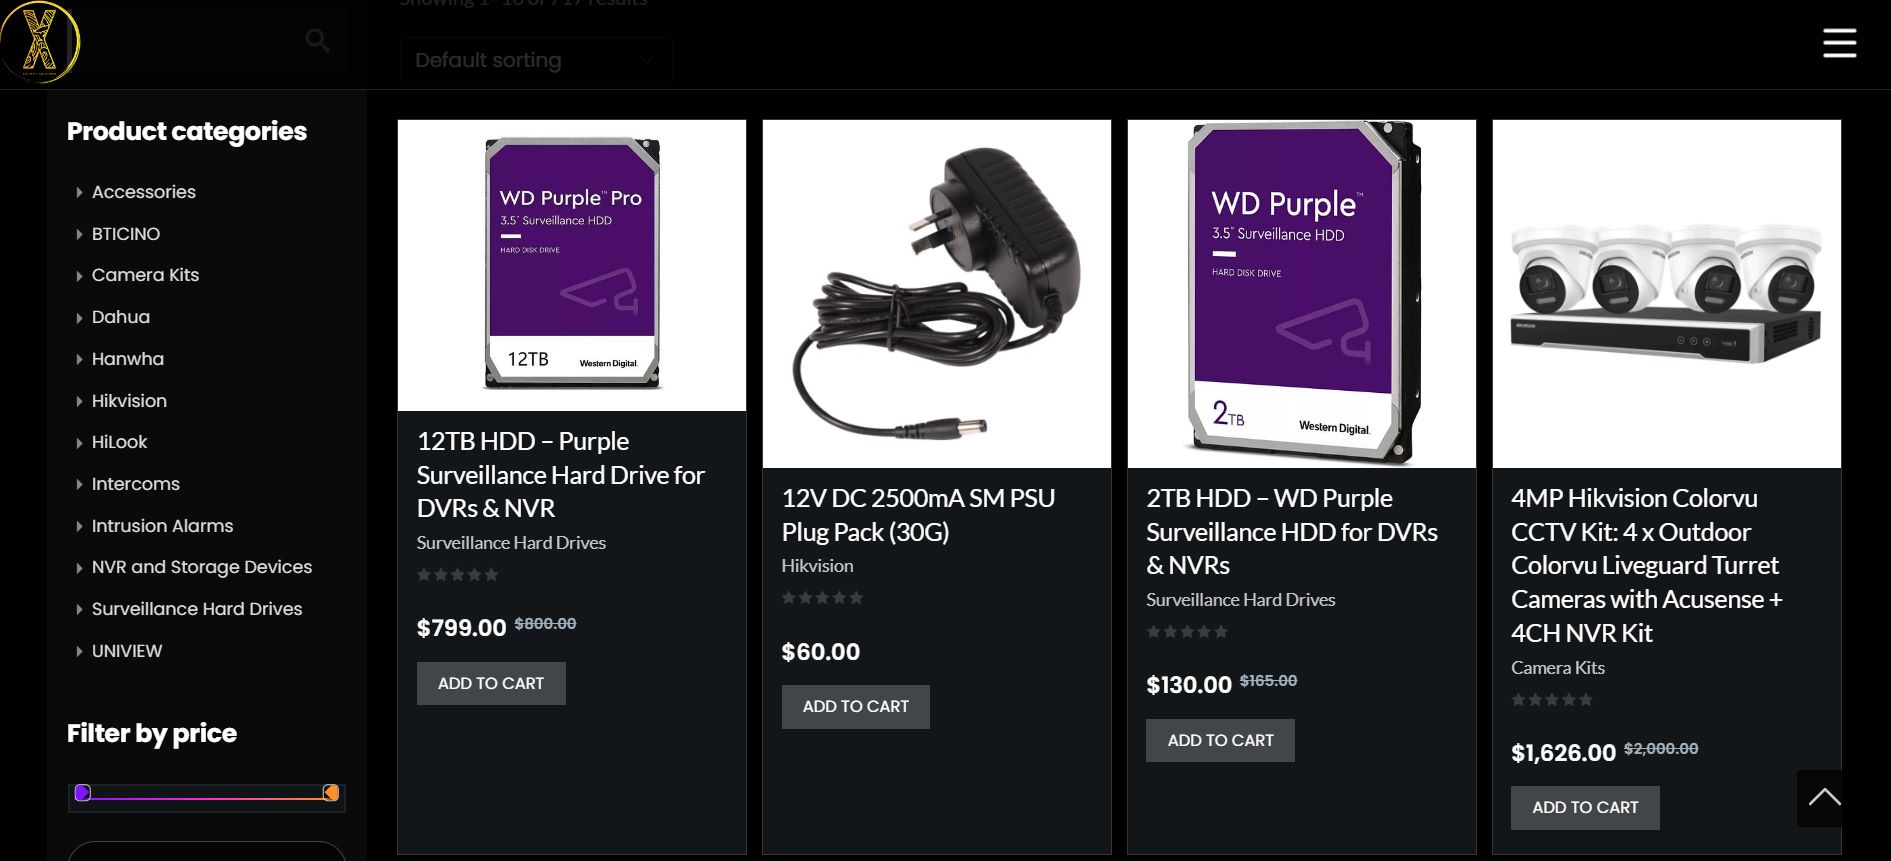The image size is (1891, 861).
Task: Click the minimum price slider handle
Action: click(83, 793)
